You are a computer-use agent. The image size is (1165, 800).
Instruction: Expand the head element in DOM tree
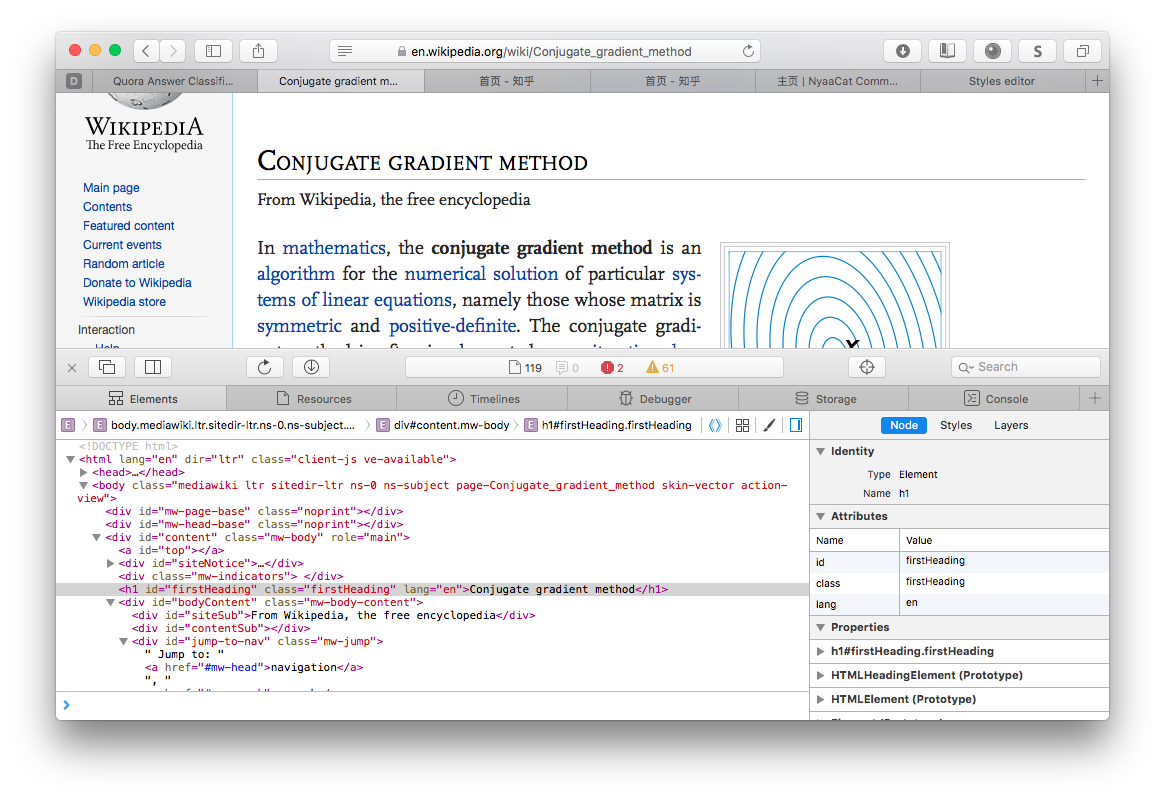pyautogui.click(x=84, y=472)
